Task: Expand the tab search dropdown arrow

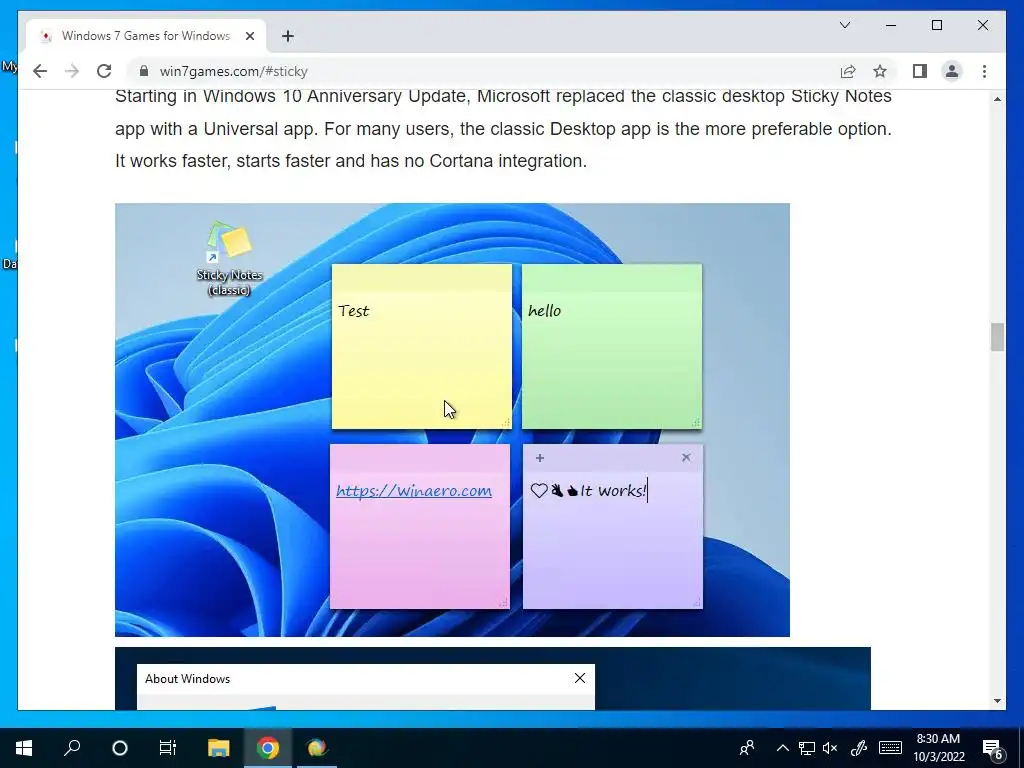Action: coord(844,25)
